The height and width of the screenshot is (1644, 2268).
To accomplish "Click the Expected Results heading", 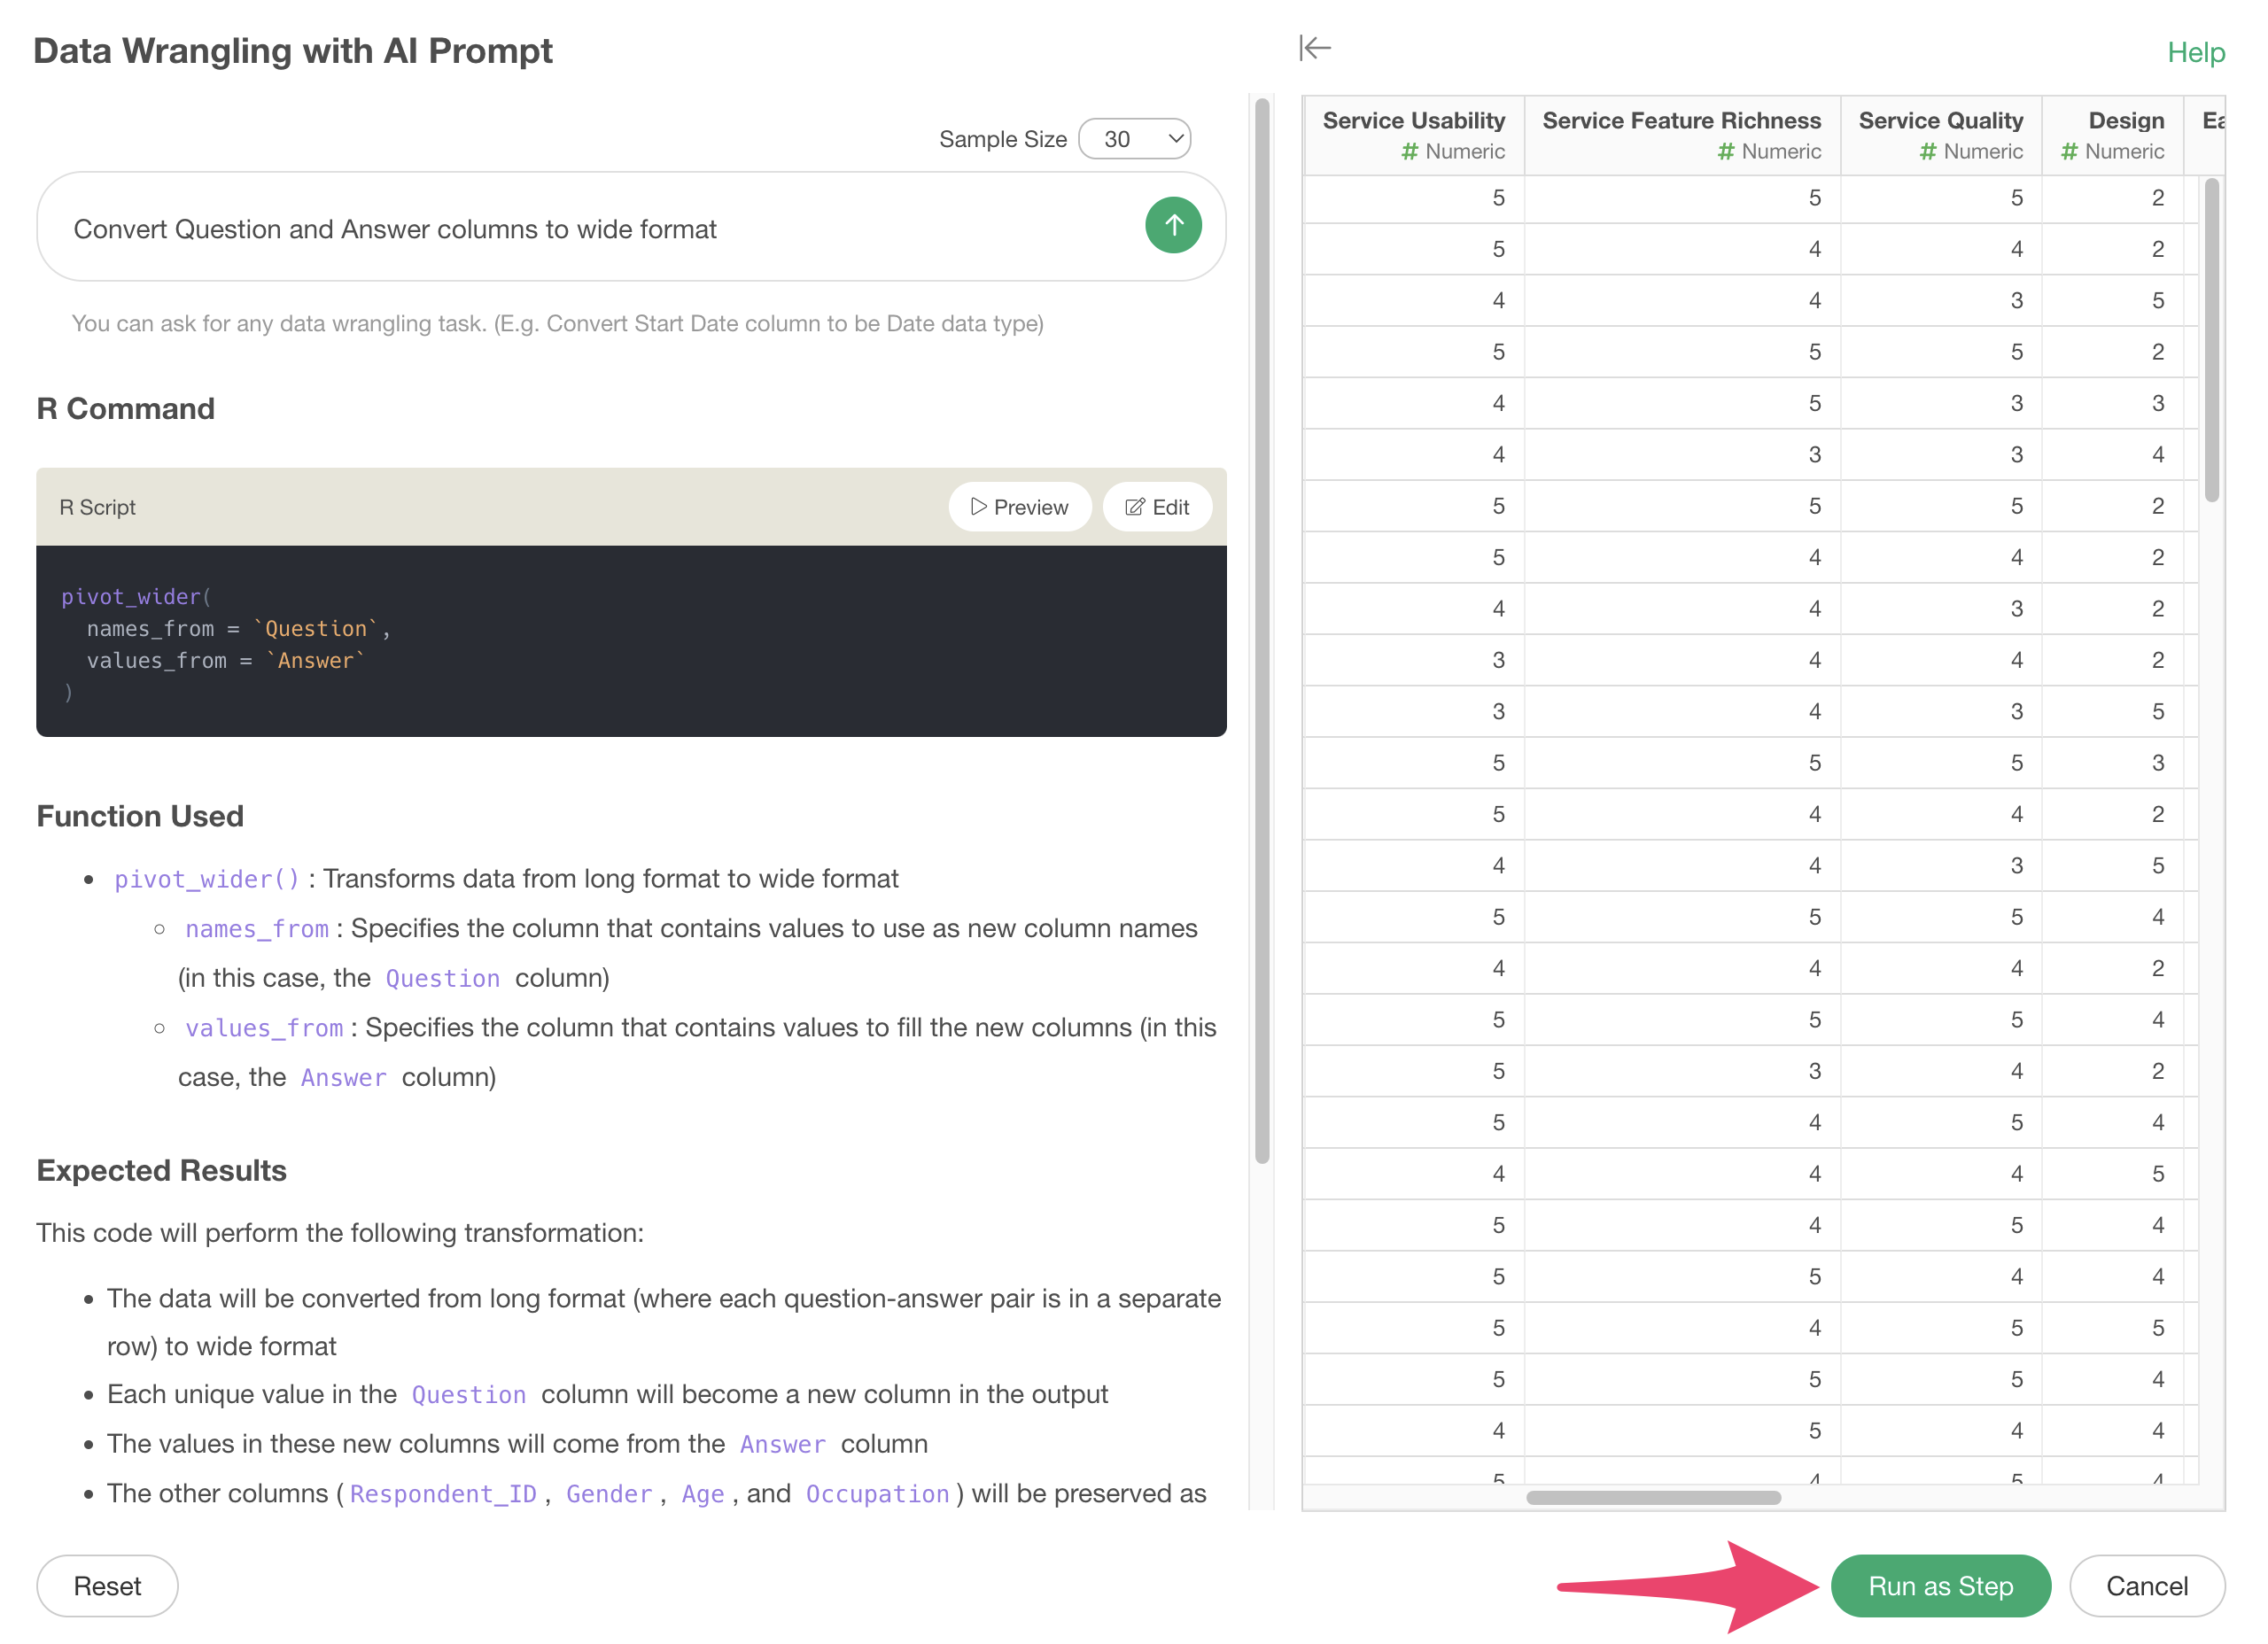I will [x=162, y=1171].
